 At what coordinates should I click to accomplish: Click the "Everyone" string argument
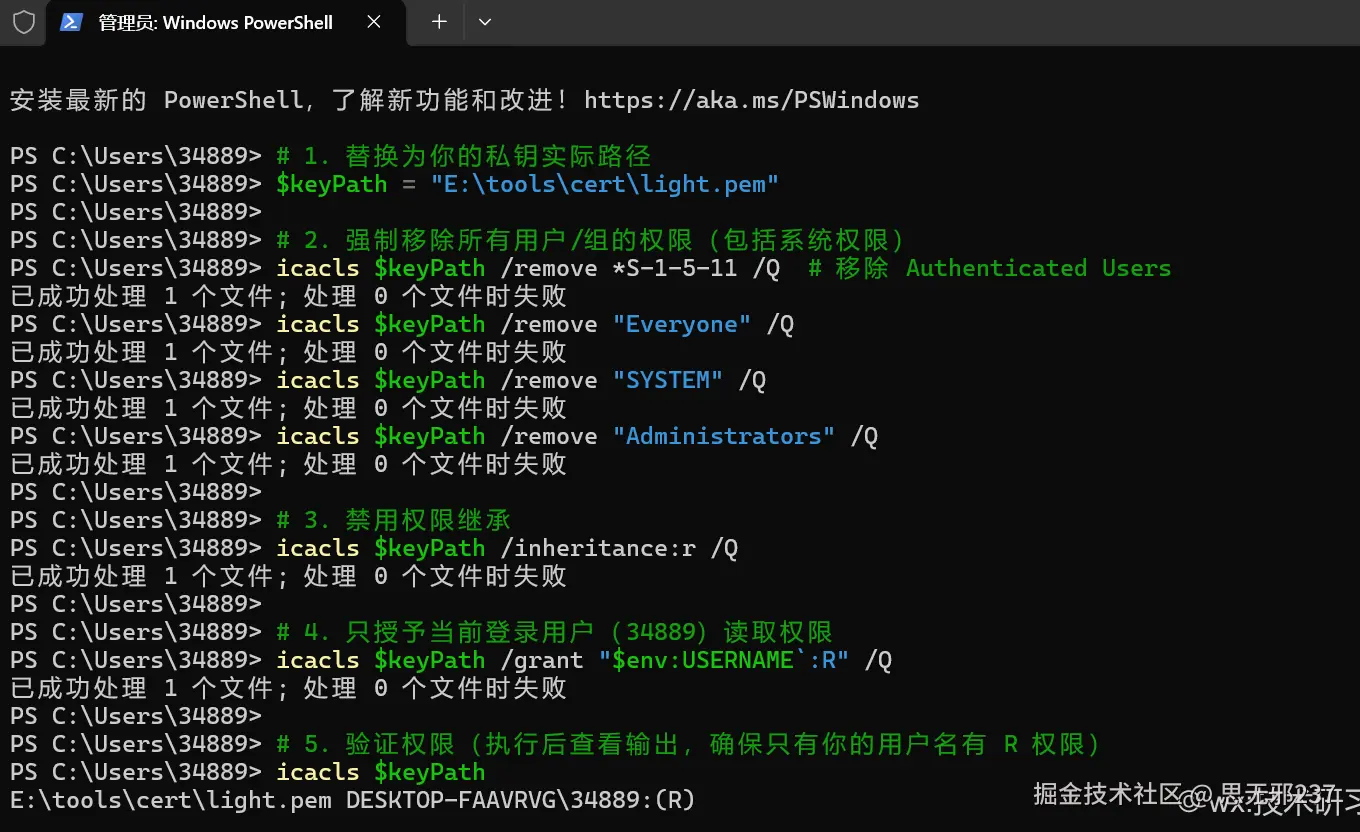[x=681, y=323]
